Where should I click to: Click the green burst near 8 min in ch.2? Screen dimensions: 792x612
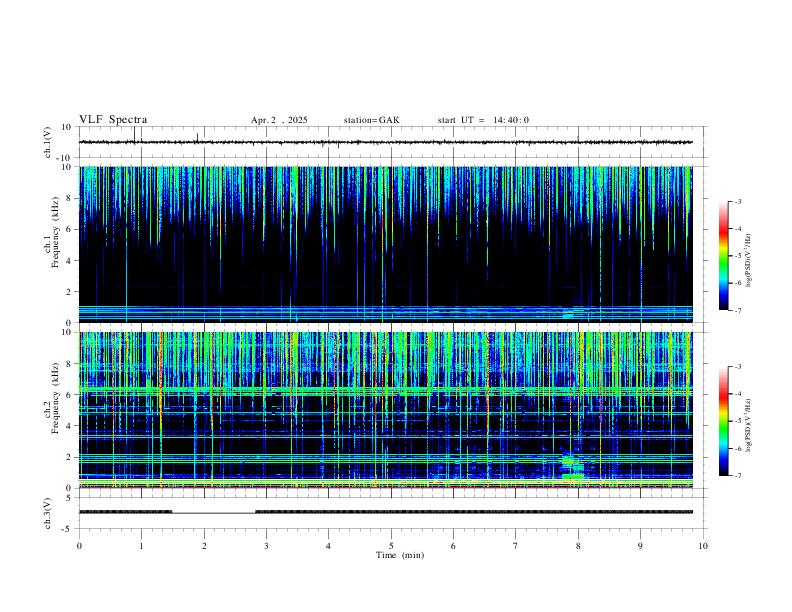tap(573, 467)
